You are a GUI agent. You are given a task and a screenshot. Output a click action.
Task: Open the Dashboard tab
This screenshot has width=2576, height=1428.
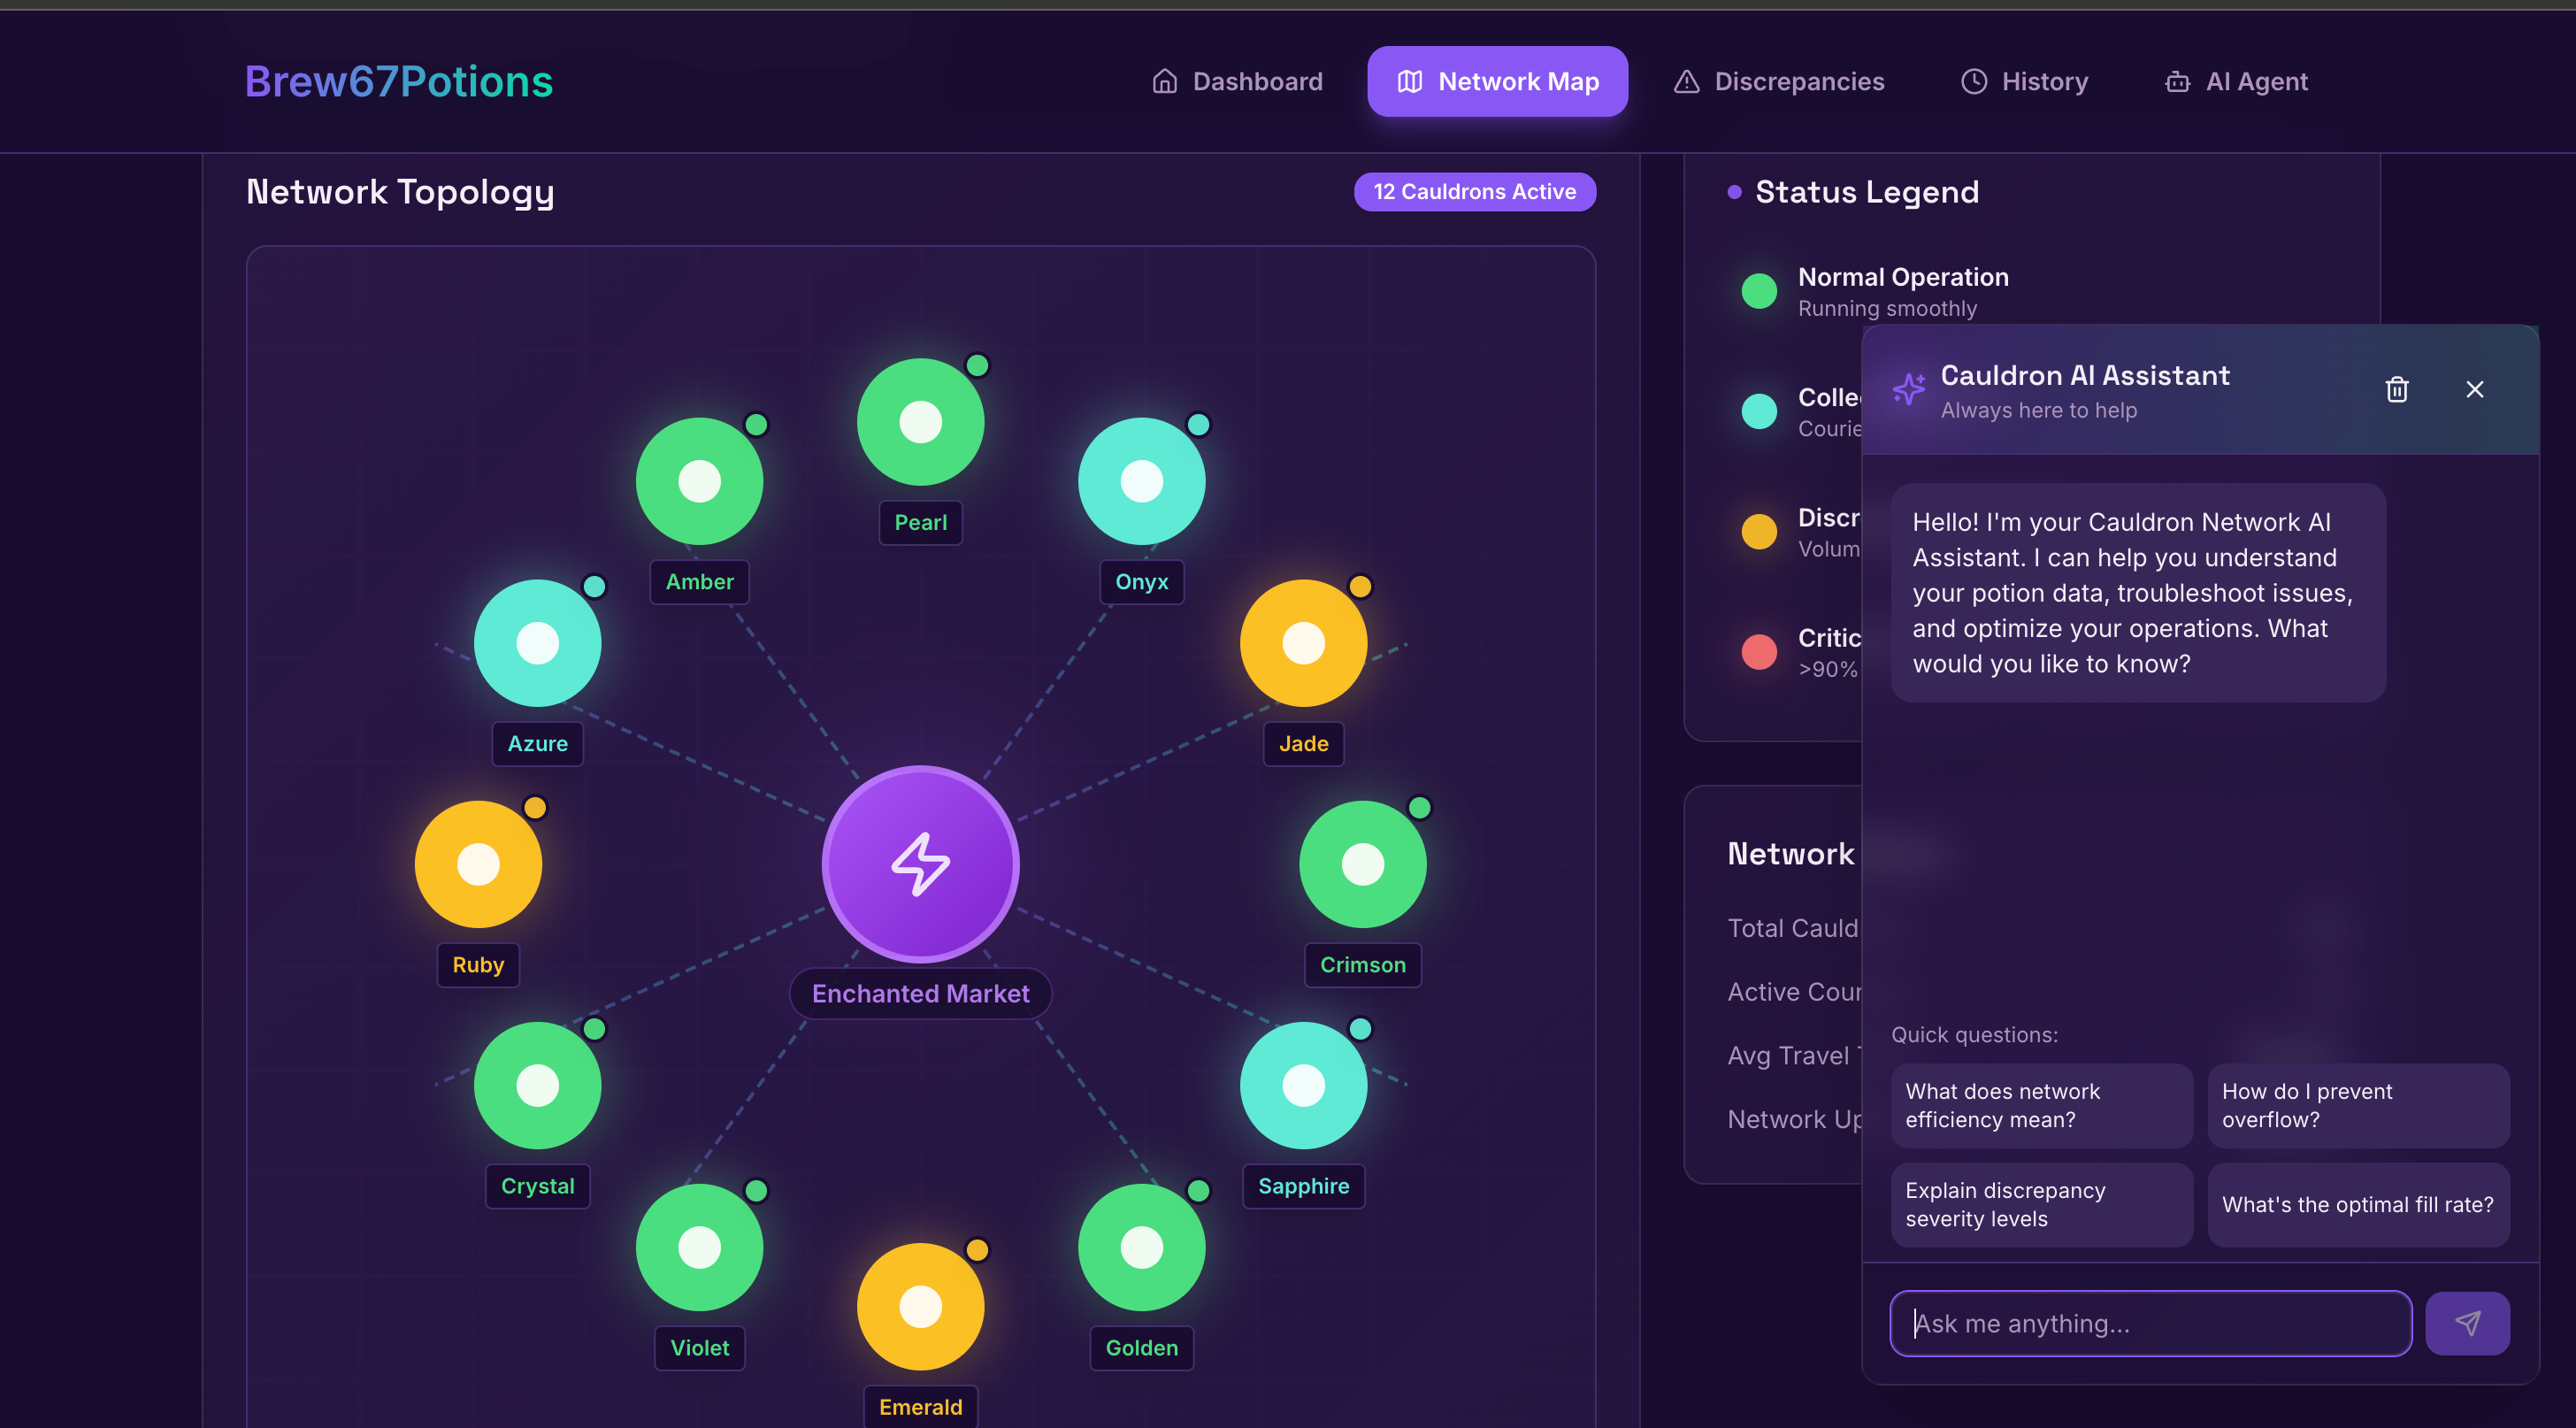[1237, 81]
